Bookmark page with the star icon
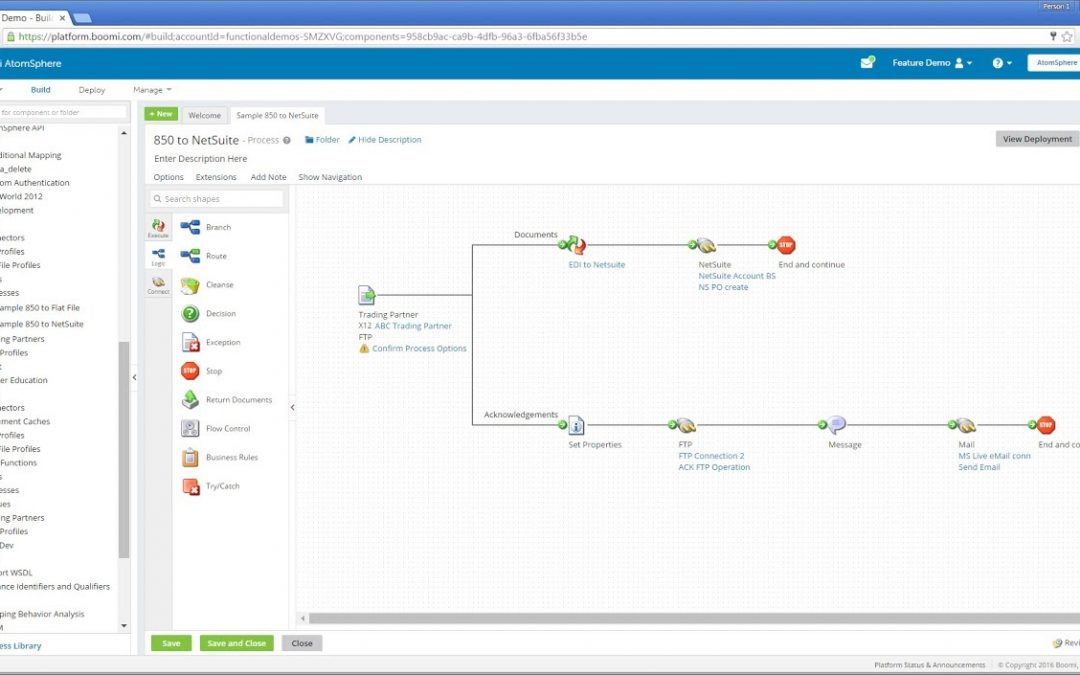Viewport: 1080px width, 675px height. pos(1067,37)
